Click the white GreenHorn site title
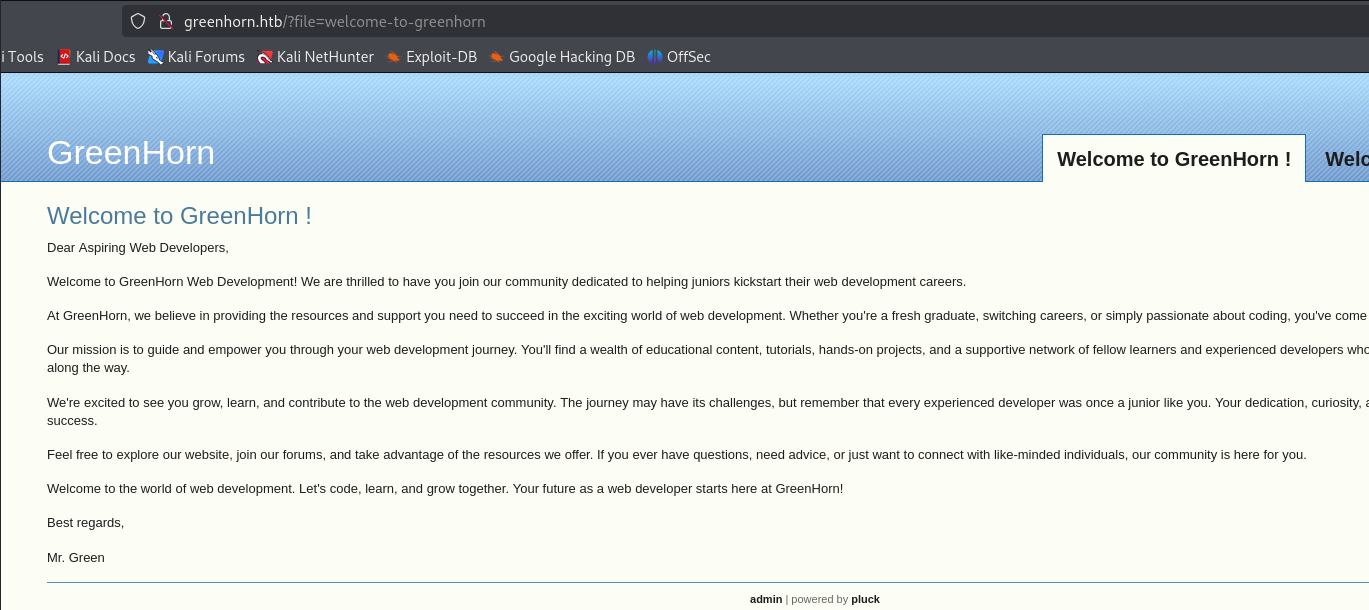 (x=131, y=153)
